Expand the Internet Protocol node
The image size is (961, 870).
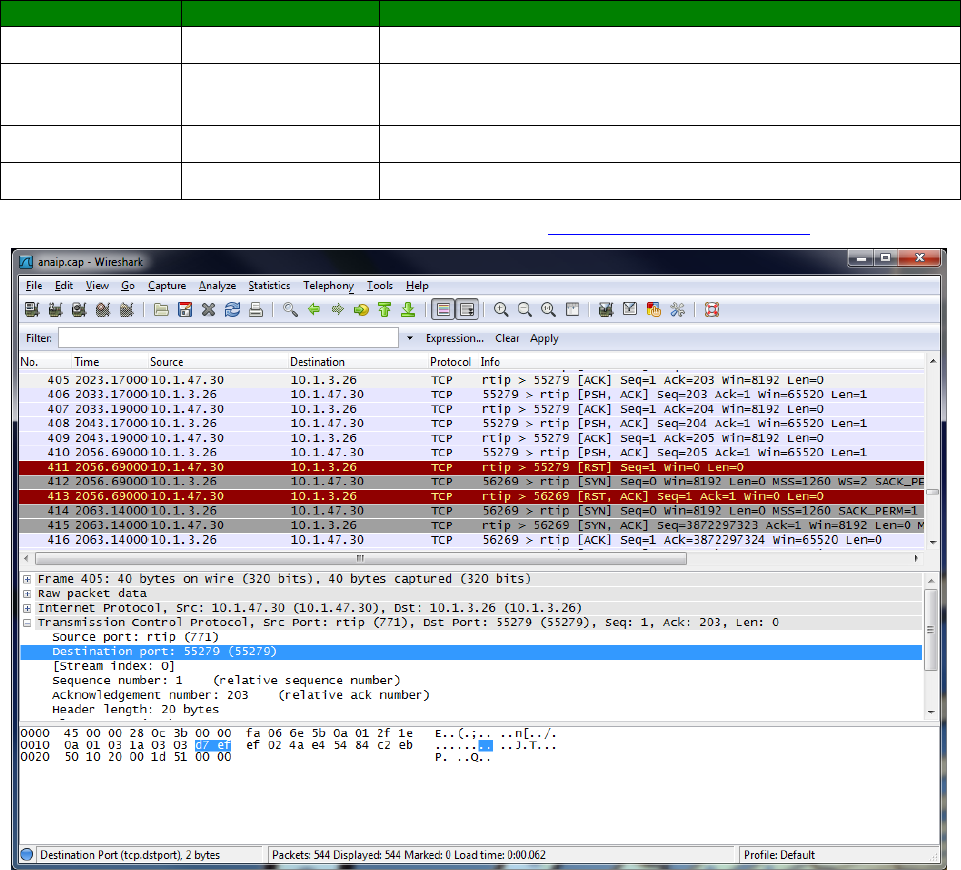point(27,608)
